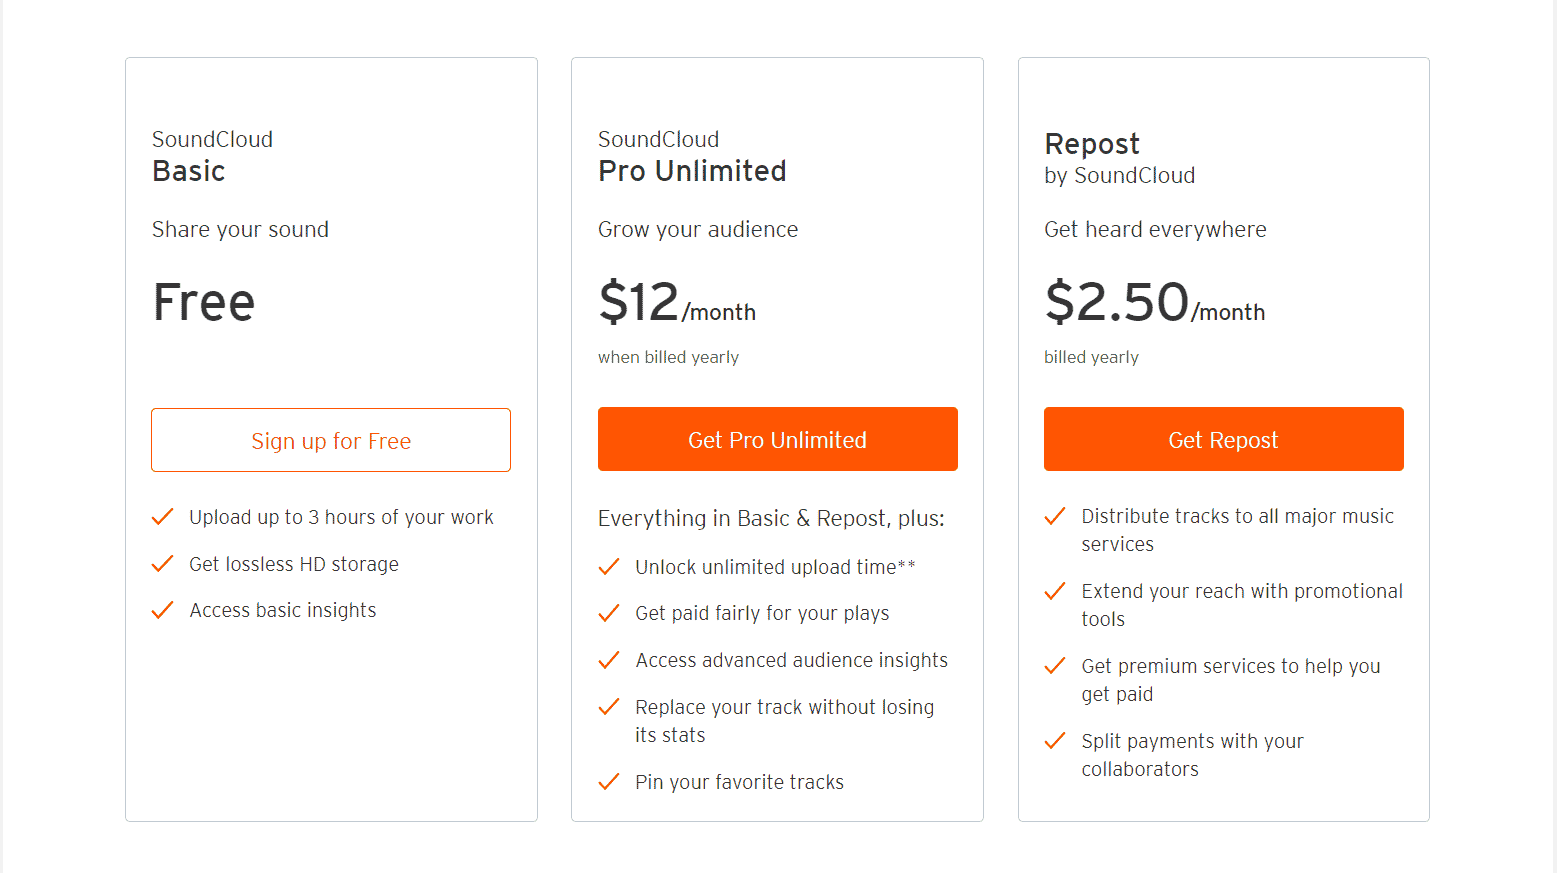Image resolution: width=1557 pixels, height=873 pixels.
Task: Click the checkmark beside 'Upload up to 3 hours of your work'
Action: coord(162,517)
